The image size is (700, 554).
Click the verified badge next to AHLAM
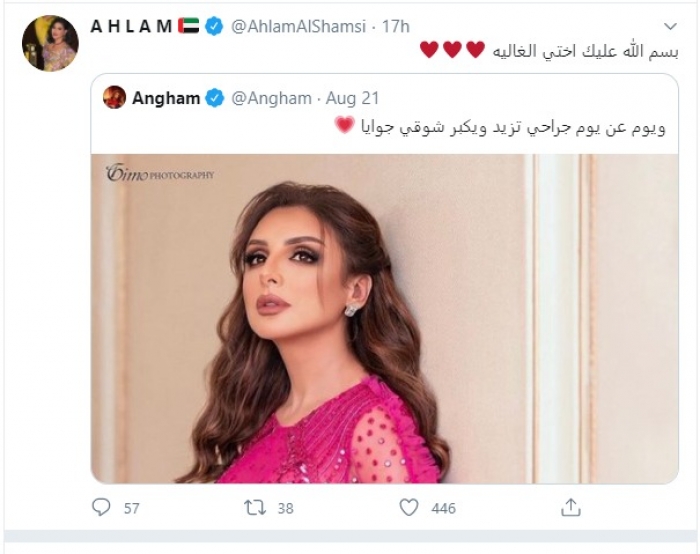point(214,26)
